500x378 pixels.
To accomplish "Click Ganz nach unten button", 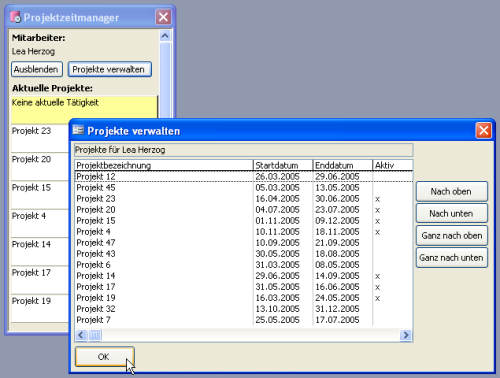I will coord(452,257).
